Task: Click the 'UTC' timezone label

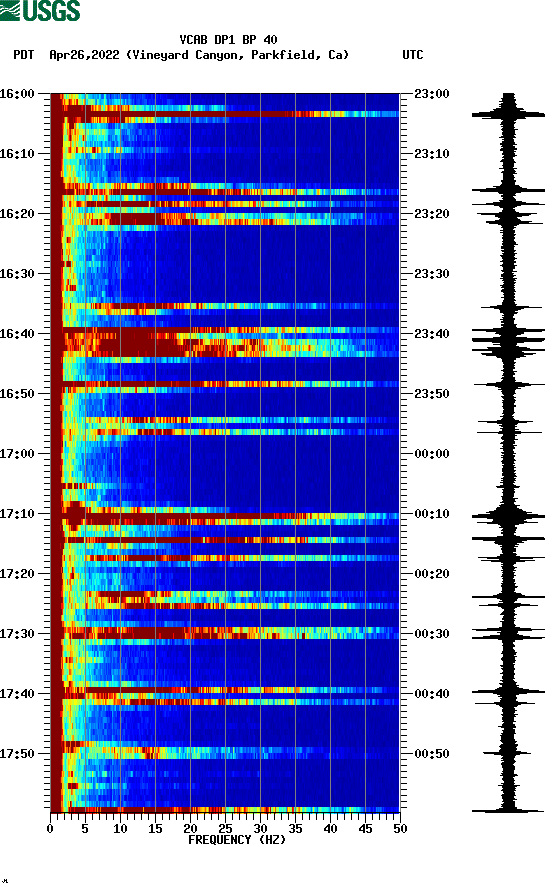Action: [x=413, y=55]
